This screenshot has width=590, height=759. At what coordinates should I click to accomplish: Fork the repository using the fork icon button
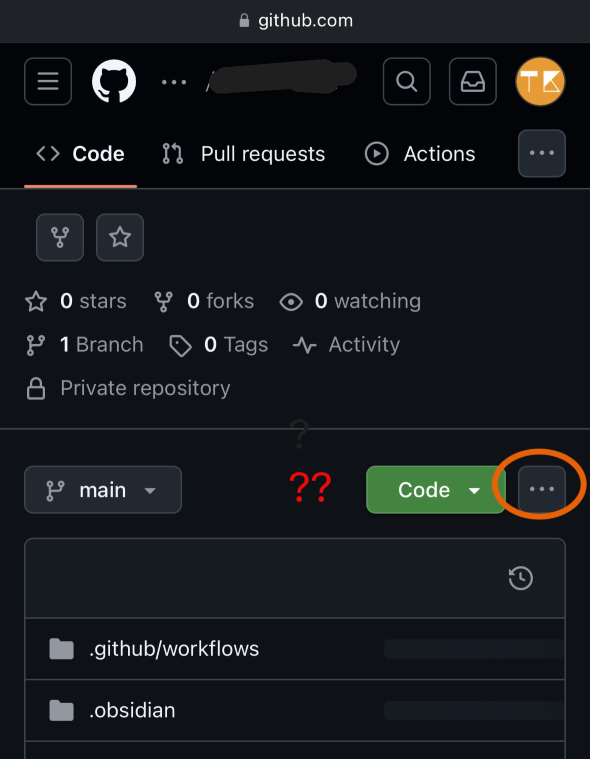coord(60,237)
